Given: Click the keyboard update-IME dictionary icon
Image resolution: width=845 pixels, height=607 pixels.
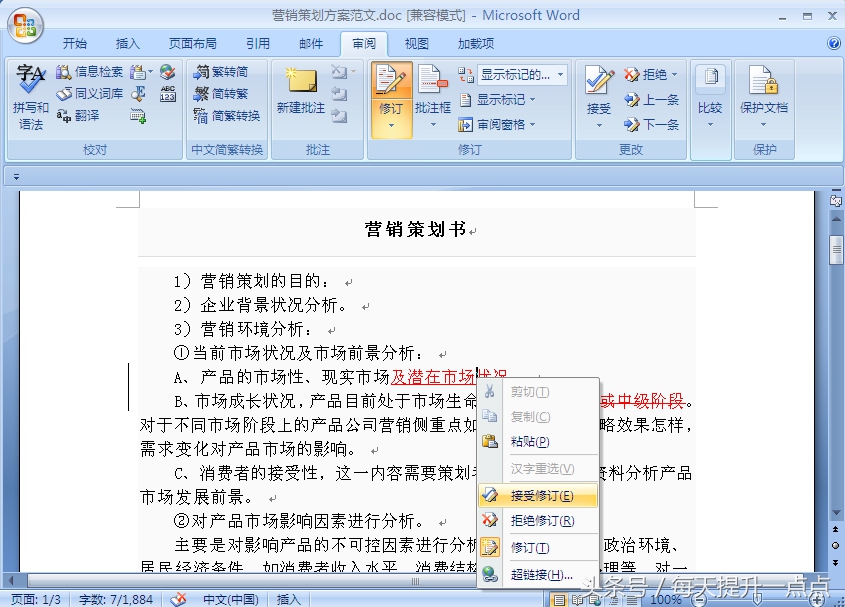Looking at the screenshot, I should (x=138, y=115).
